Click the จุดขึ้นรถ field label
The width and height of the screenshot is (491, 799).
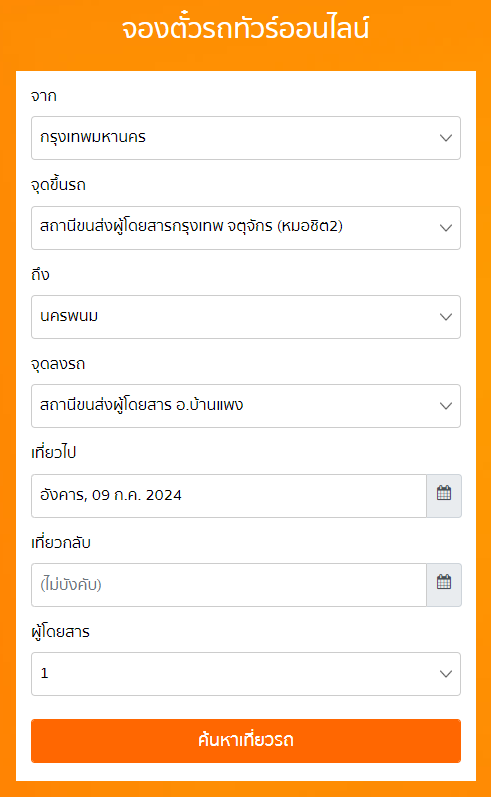pyautogui.click(x=58, y=184)
